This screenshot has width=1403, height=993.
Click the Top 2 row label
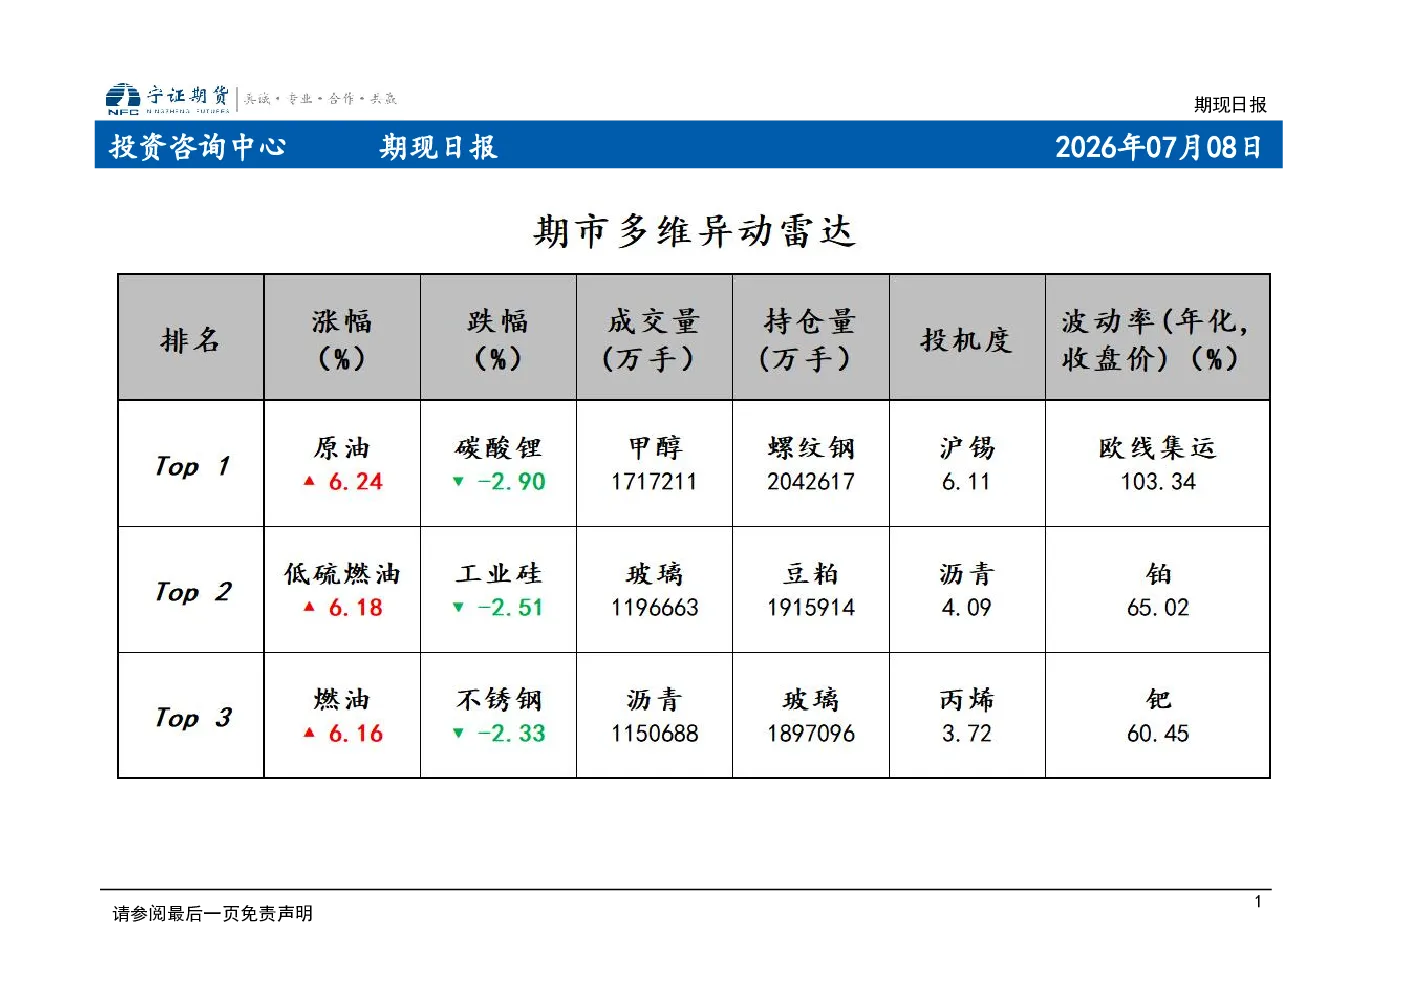(192, 592)
